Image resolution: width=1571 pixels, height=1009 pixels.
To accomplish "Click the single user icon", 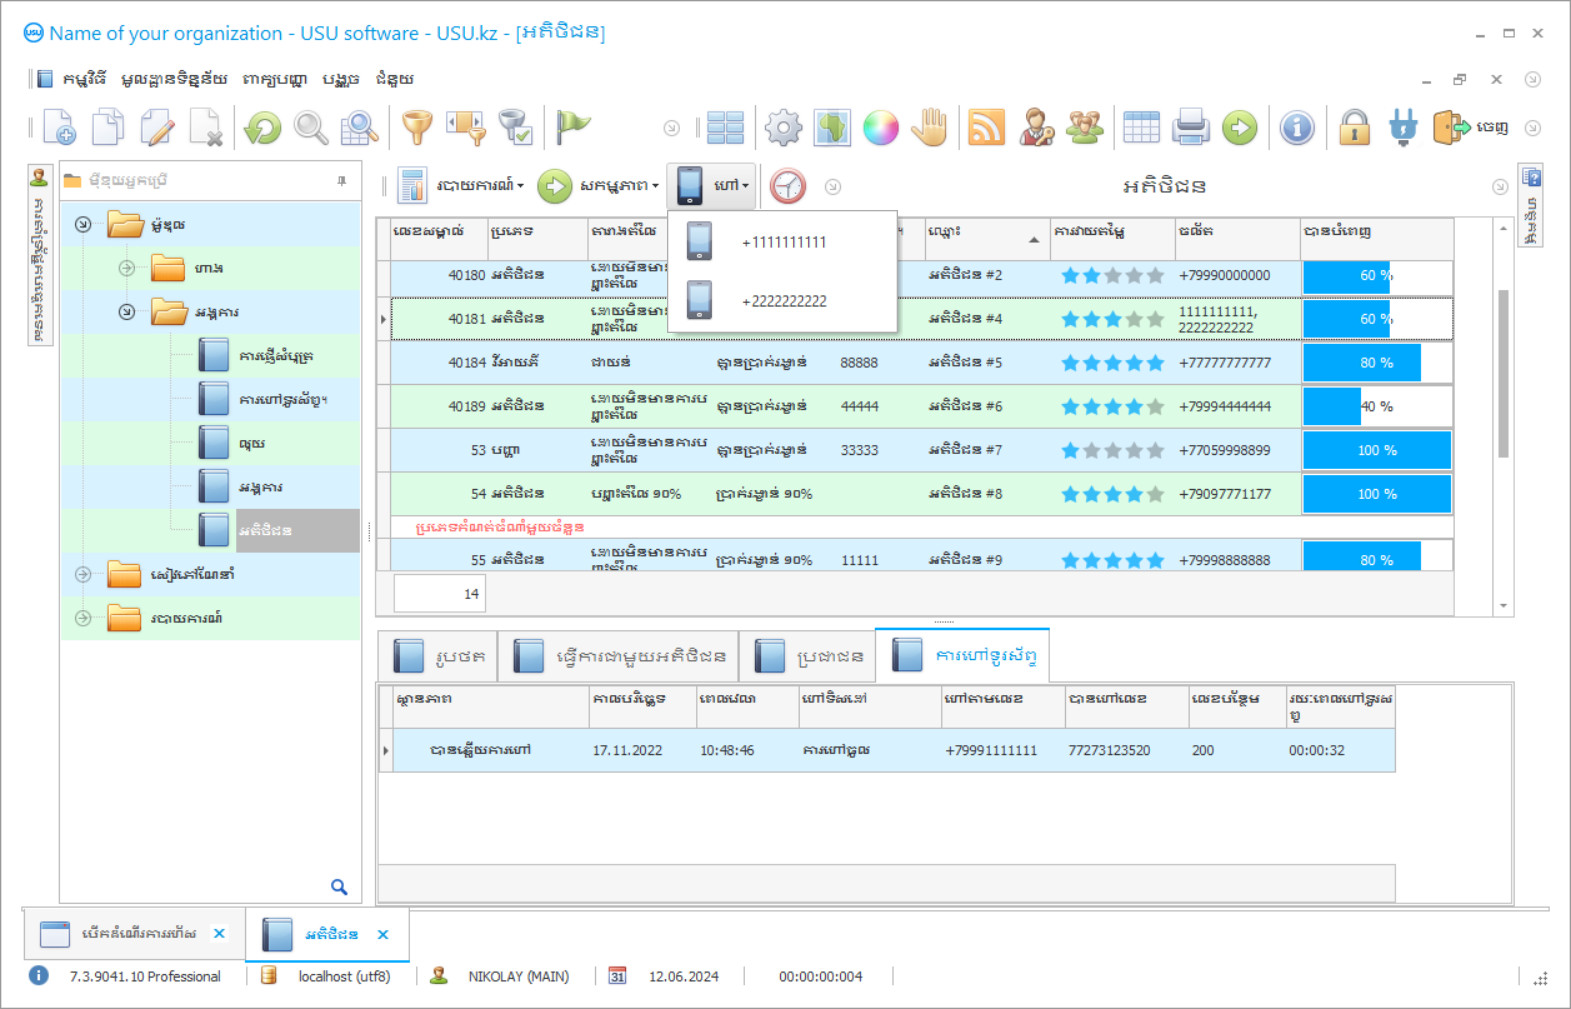I will [x=1036, y=128].
